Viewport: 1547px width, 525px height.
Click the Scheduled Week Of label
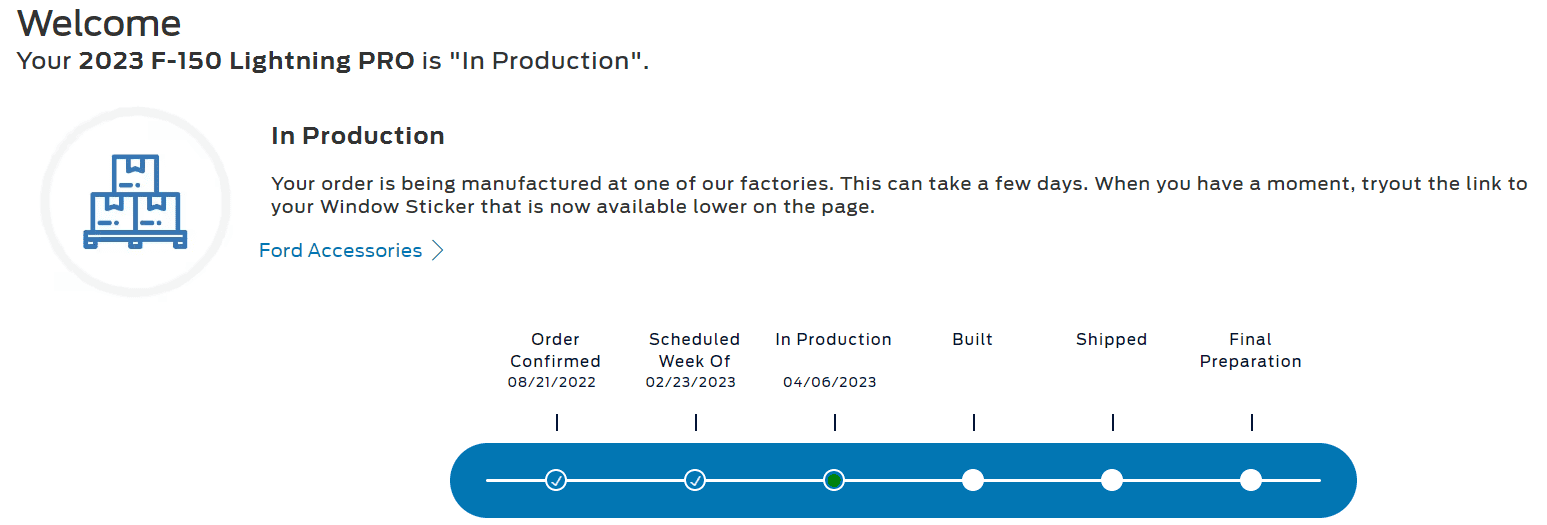coord(694,350)
